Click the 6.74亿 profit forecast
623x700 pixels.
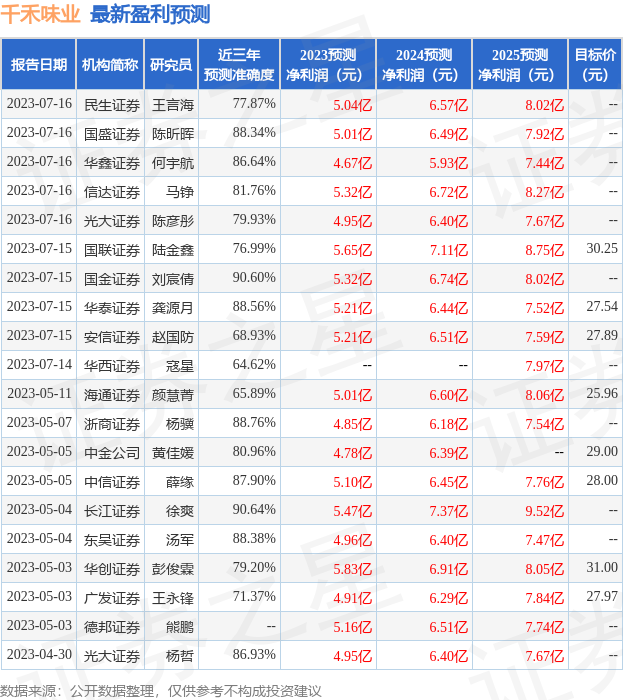point(449,279)
